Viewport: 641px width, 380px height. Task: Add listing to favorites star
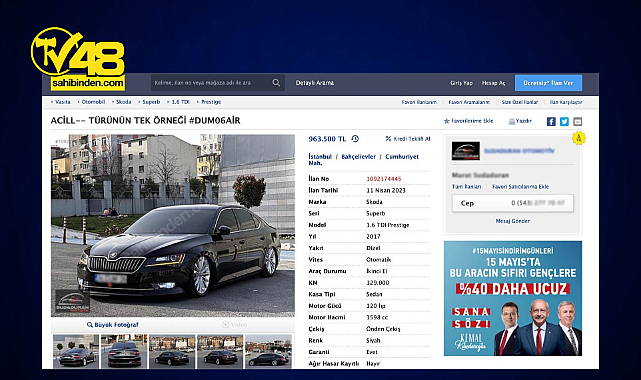pos(446,121)
